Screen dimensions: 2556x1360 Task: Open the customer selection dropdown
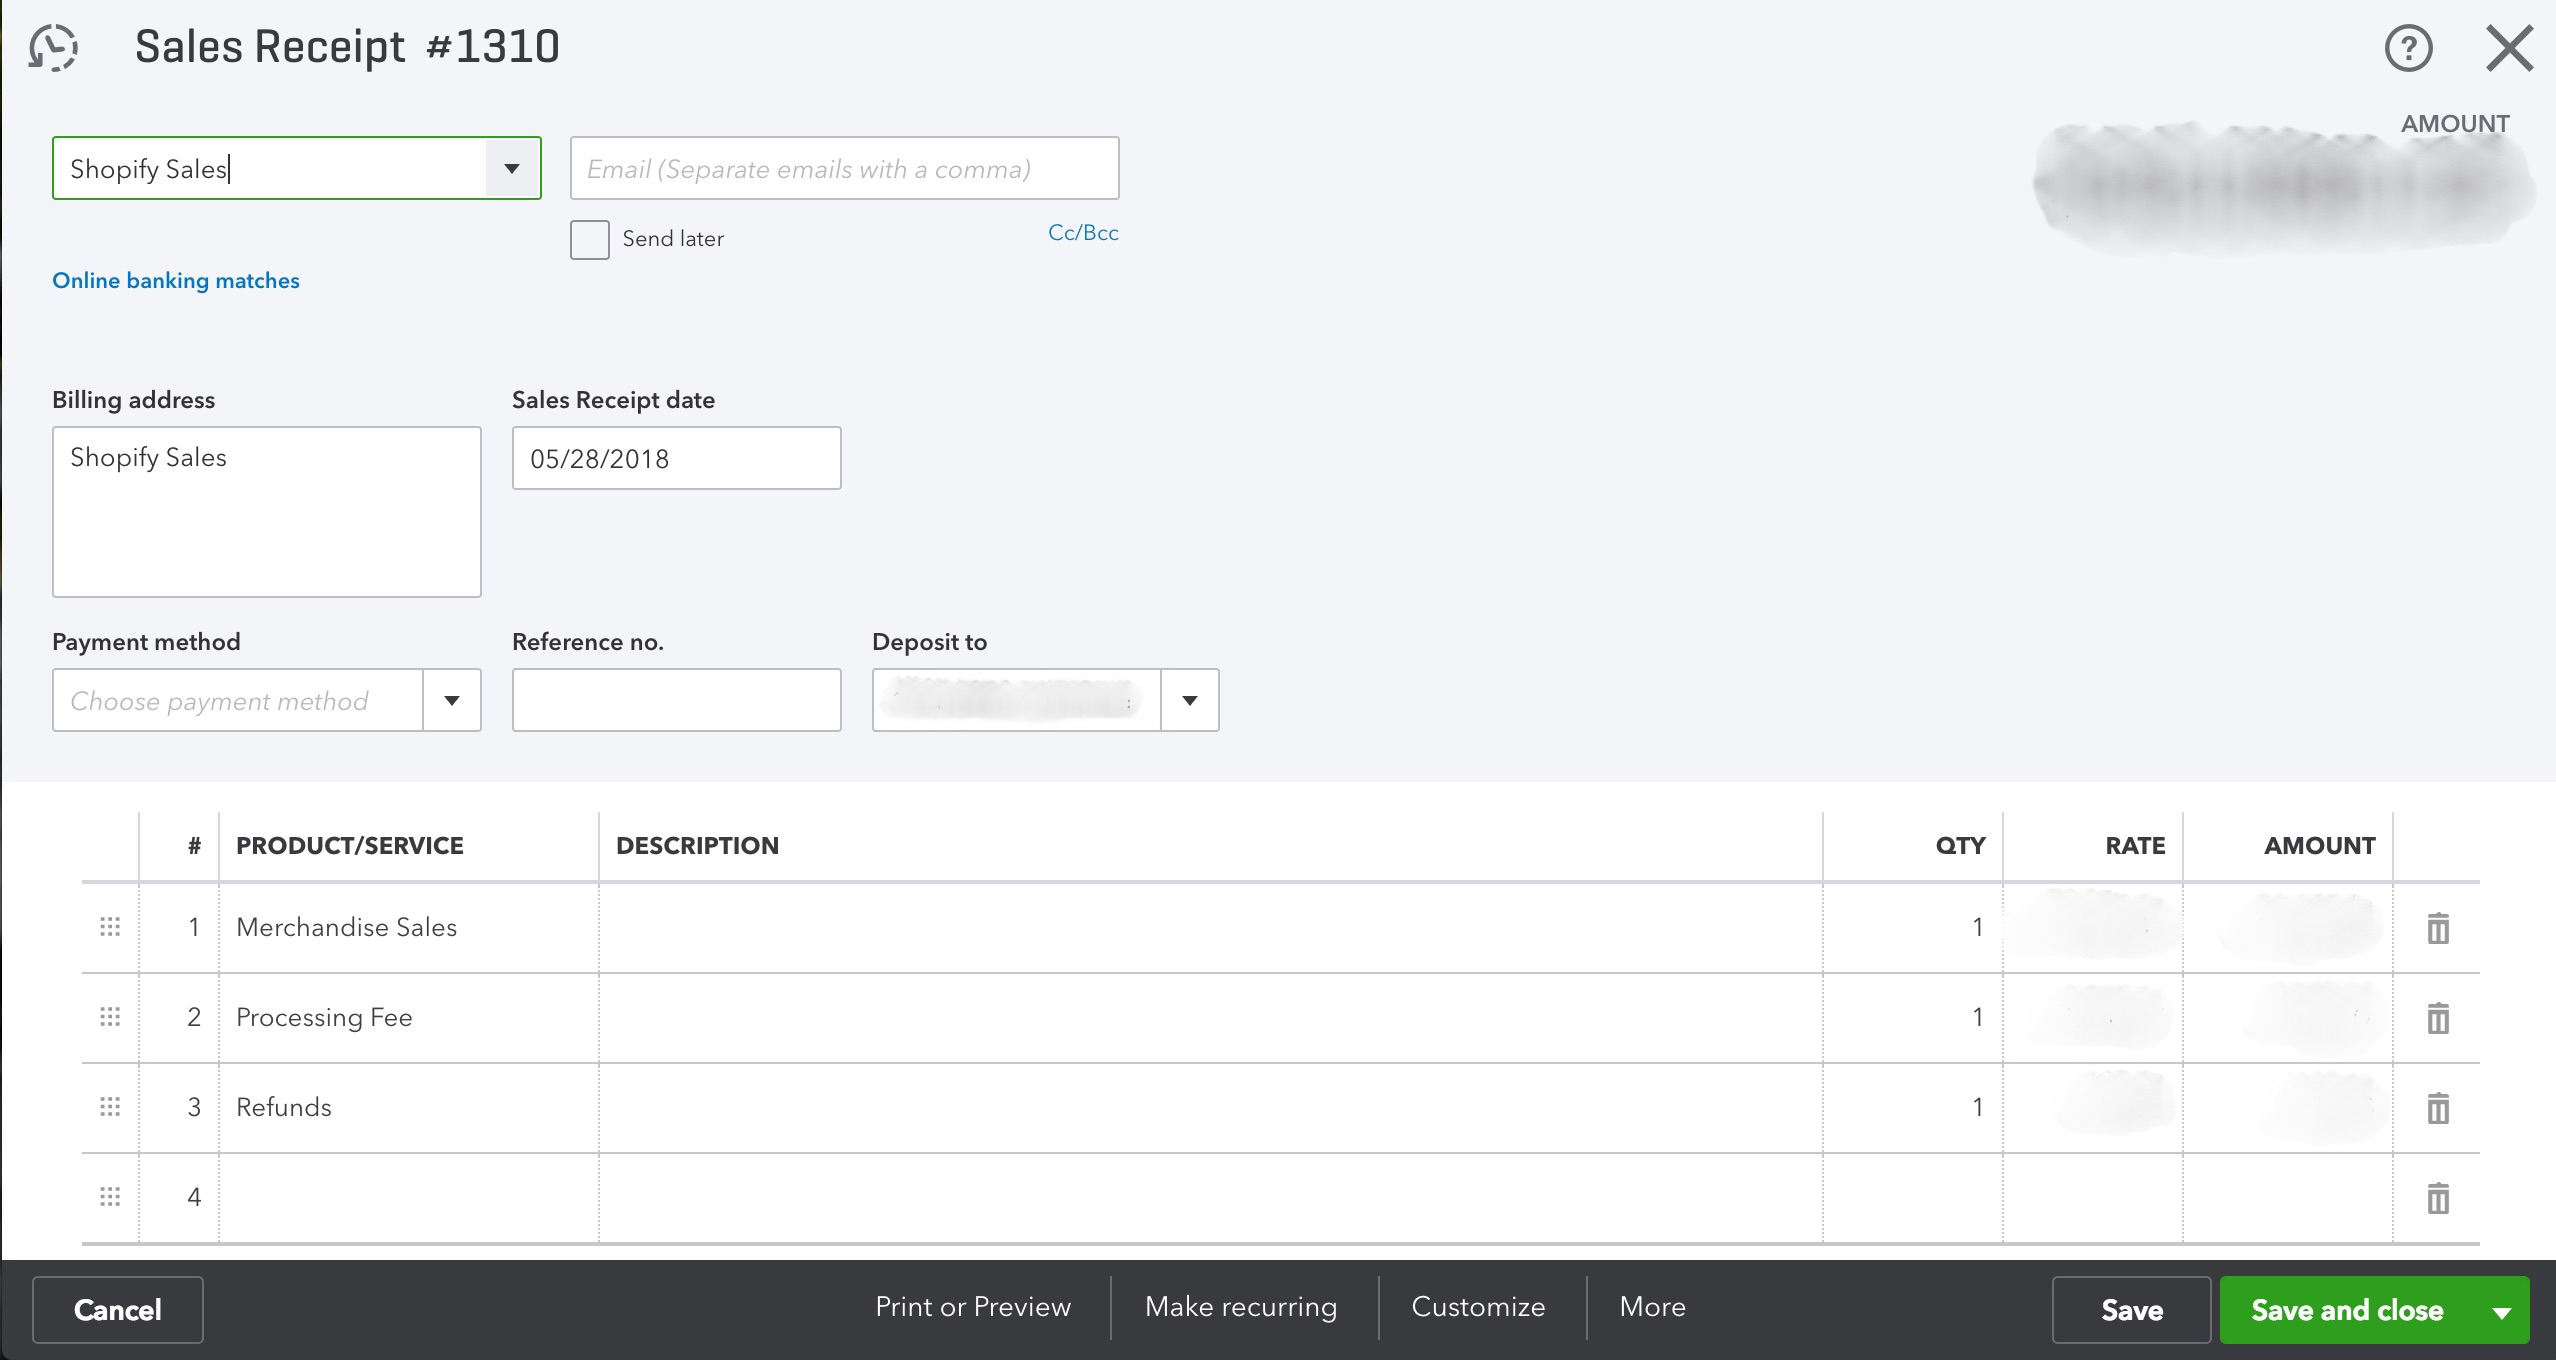[511, 168]
